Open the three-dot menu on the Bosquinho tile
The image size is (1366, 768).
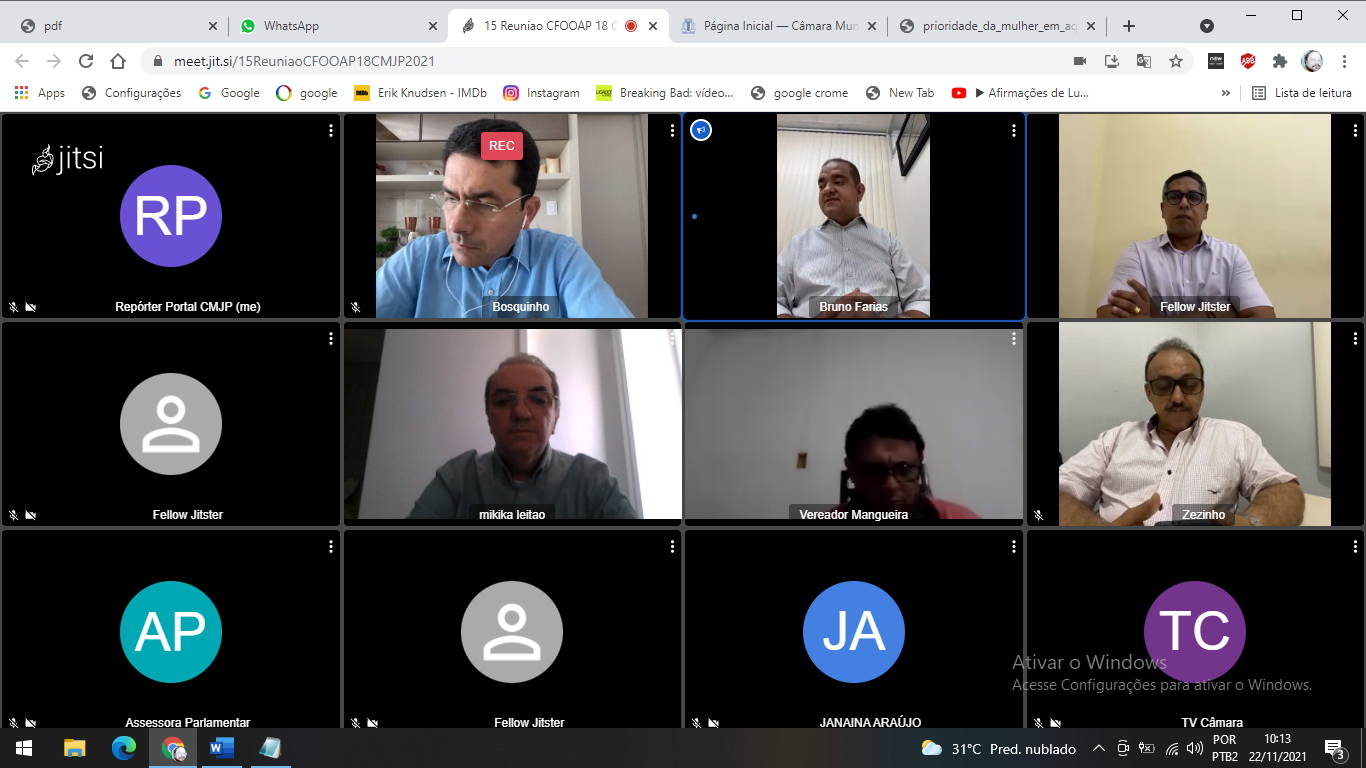(x=672, y=131)
